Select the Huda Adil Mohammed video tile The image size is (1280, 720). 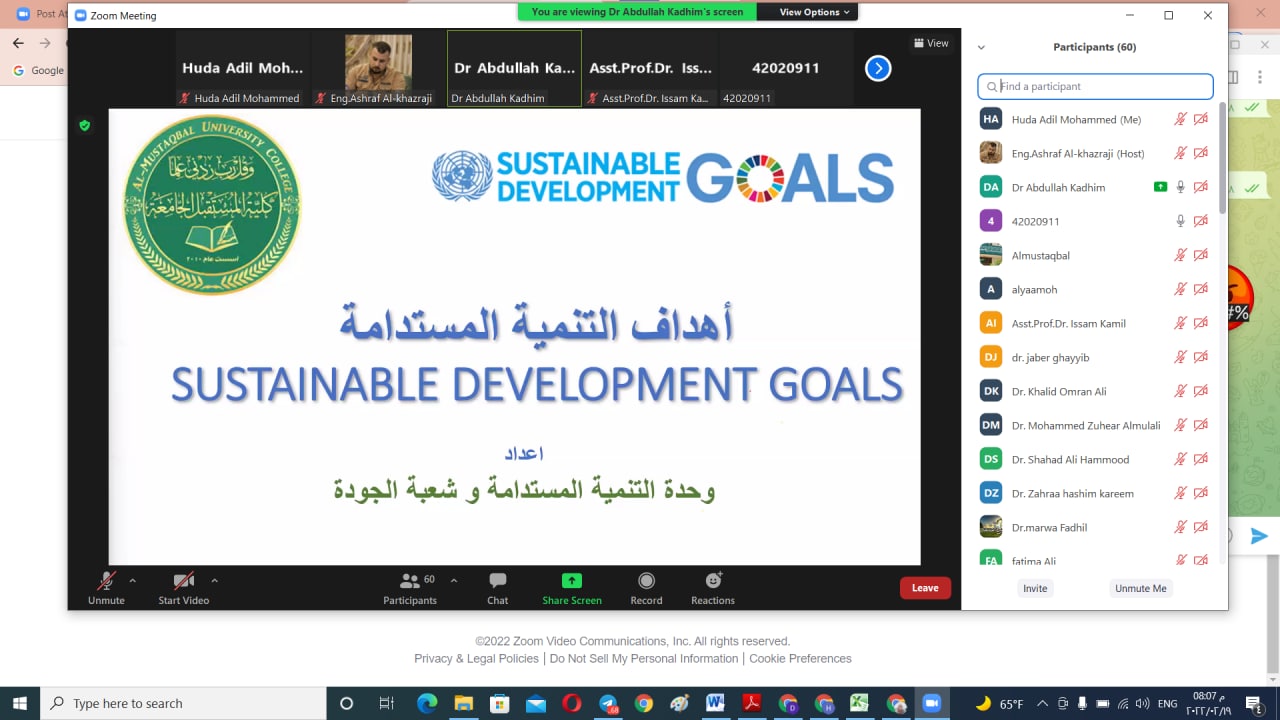pyautogui.click(x=242, y=68)
